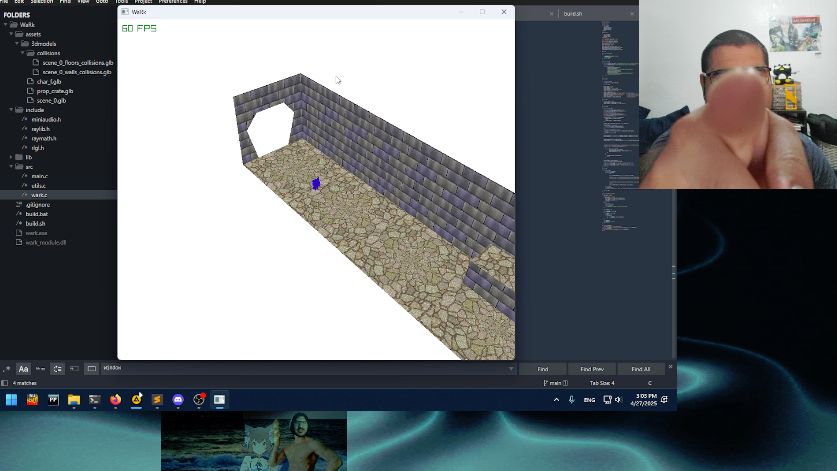The height and width of the screenshot is (471, 837).
Task: Toggle case sensitive Aa search option
Action: click(23, 368)
